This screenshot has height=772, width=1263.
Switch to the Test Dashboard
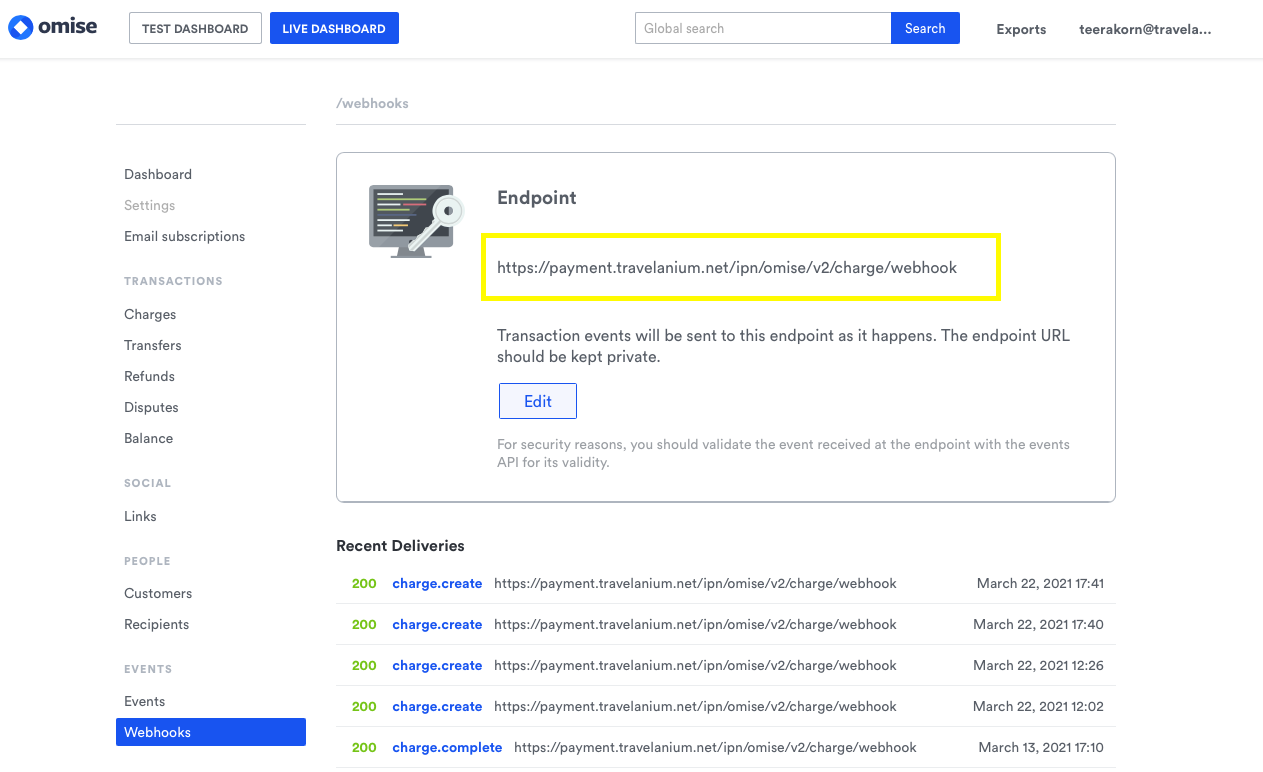tap(195, 28)
